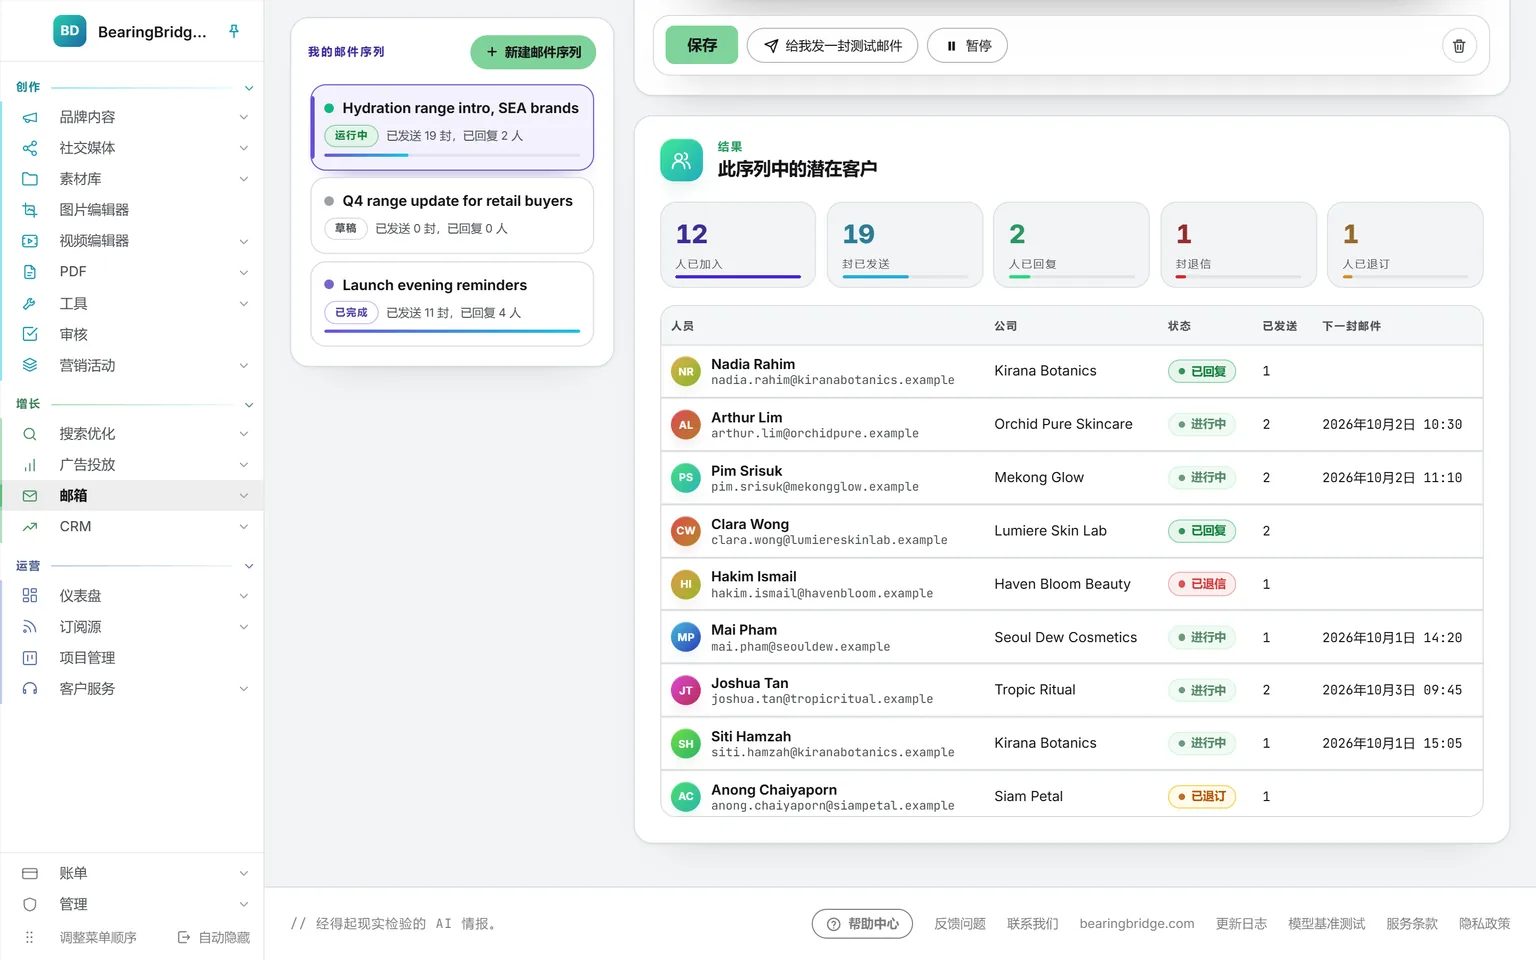Click the BD workspace logo
This screenshot has width=1536, height=960.
pos(70,31)
